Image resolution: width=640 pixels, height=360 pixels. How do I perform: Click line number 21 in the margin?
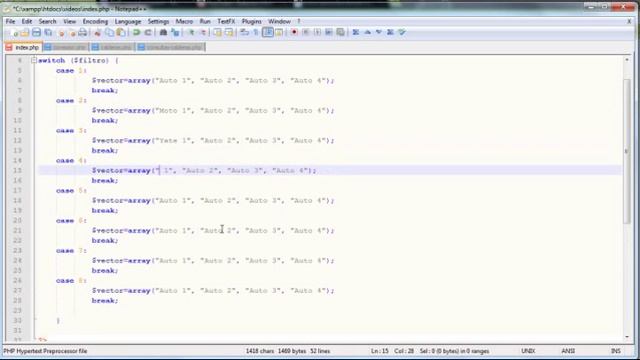[17, 231]
